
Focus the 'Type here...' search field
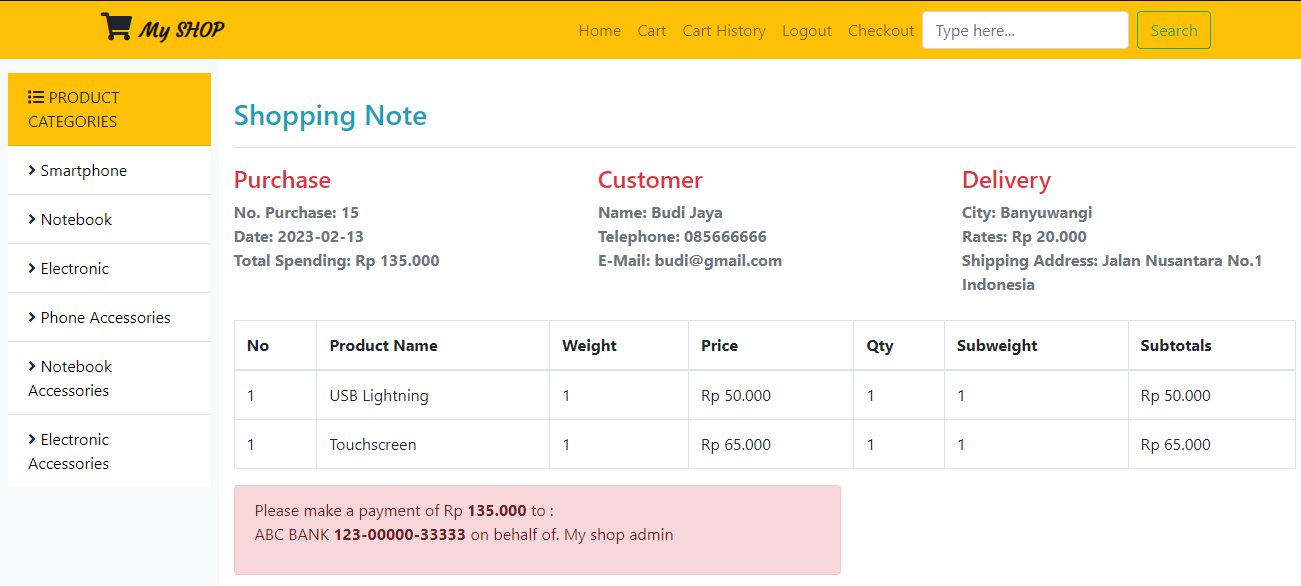pyautogui.click(x=1025, y=30)
